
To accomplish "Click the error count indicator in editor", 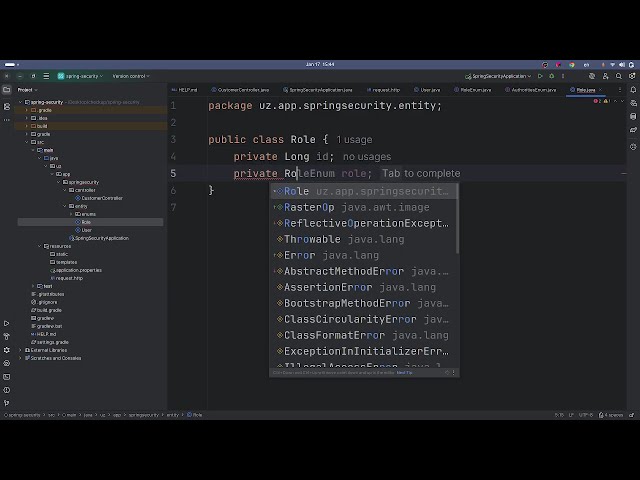I will coord(596,101).
